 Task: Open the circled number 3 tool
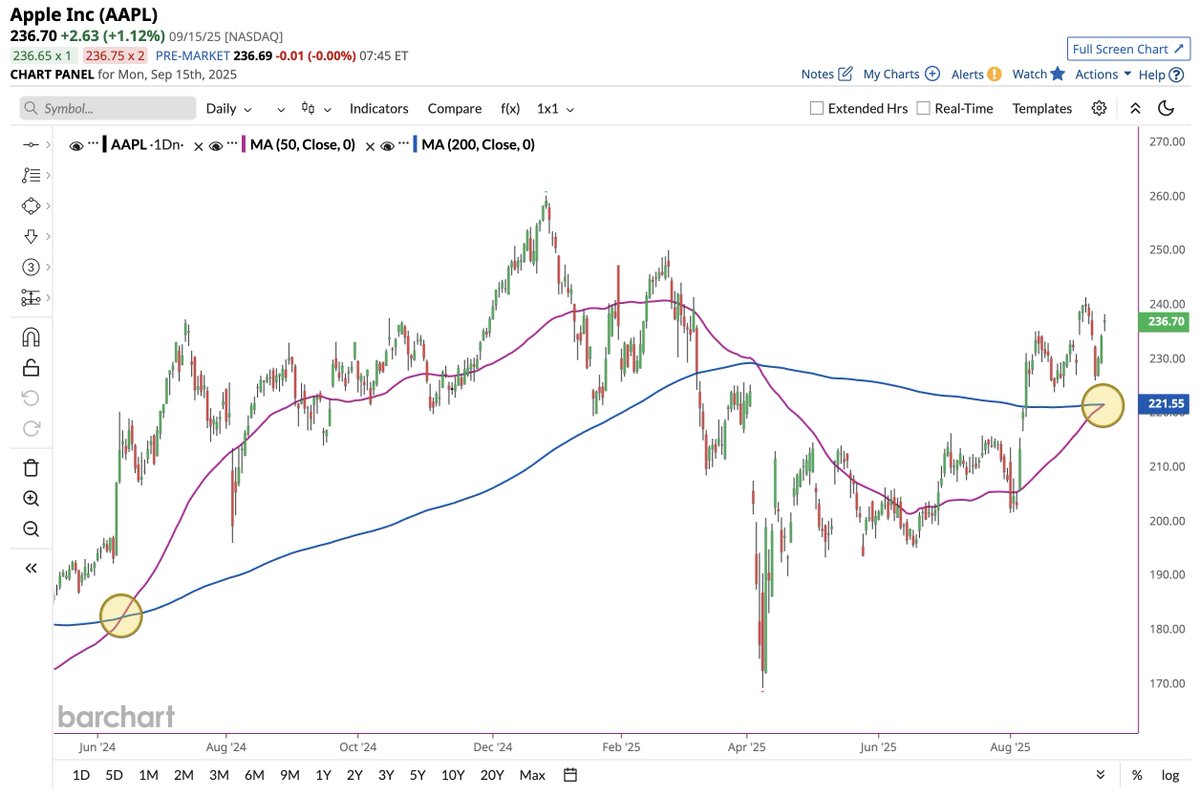point(31,267)
